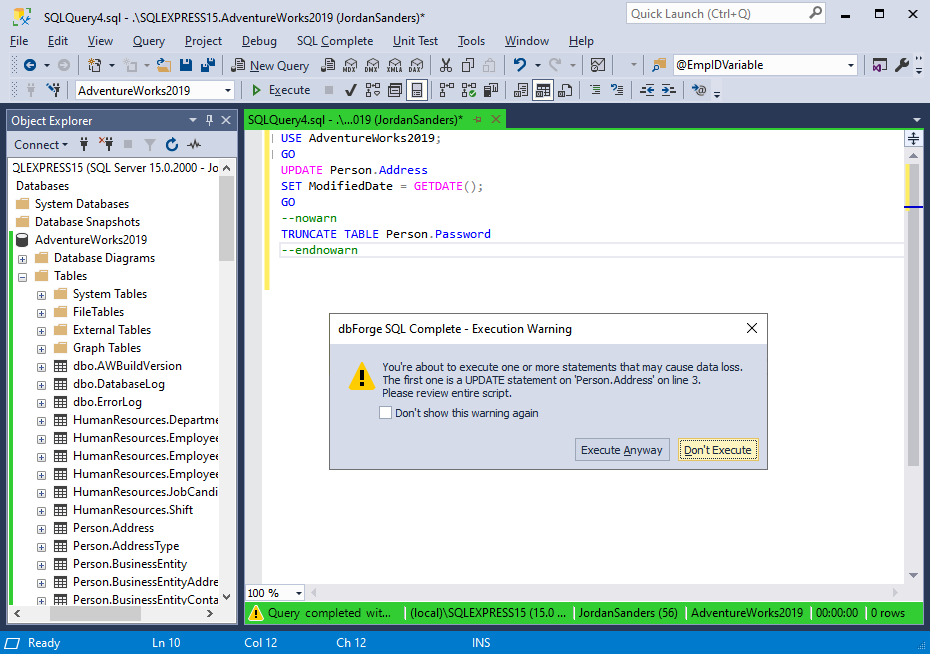This screenshot has height=654, width=930.
Task: Display Estimated Execution Plan icon
Action: 372,90
